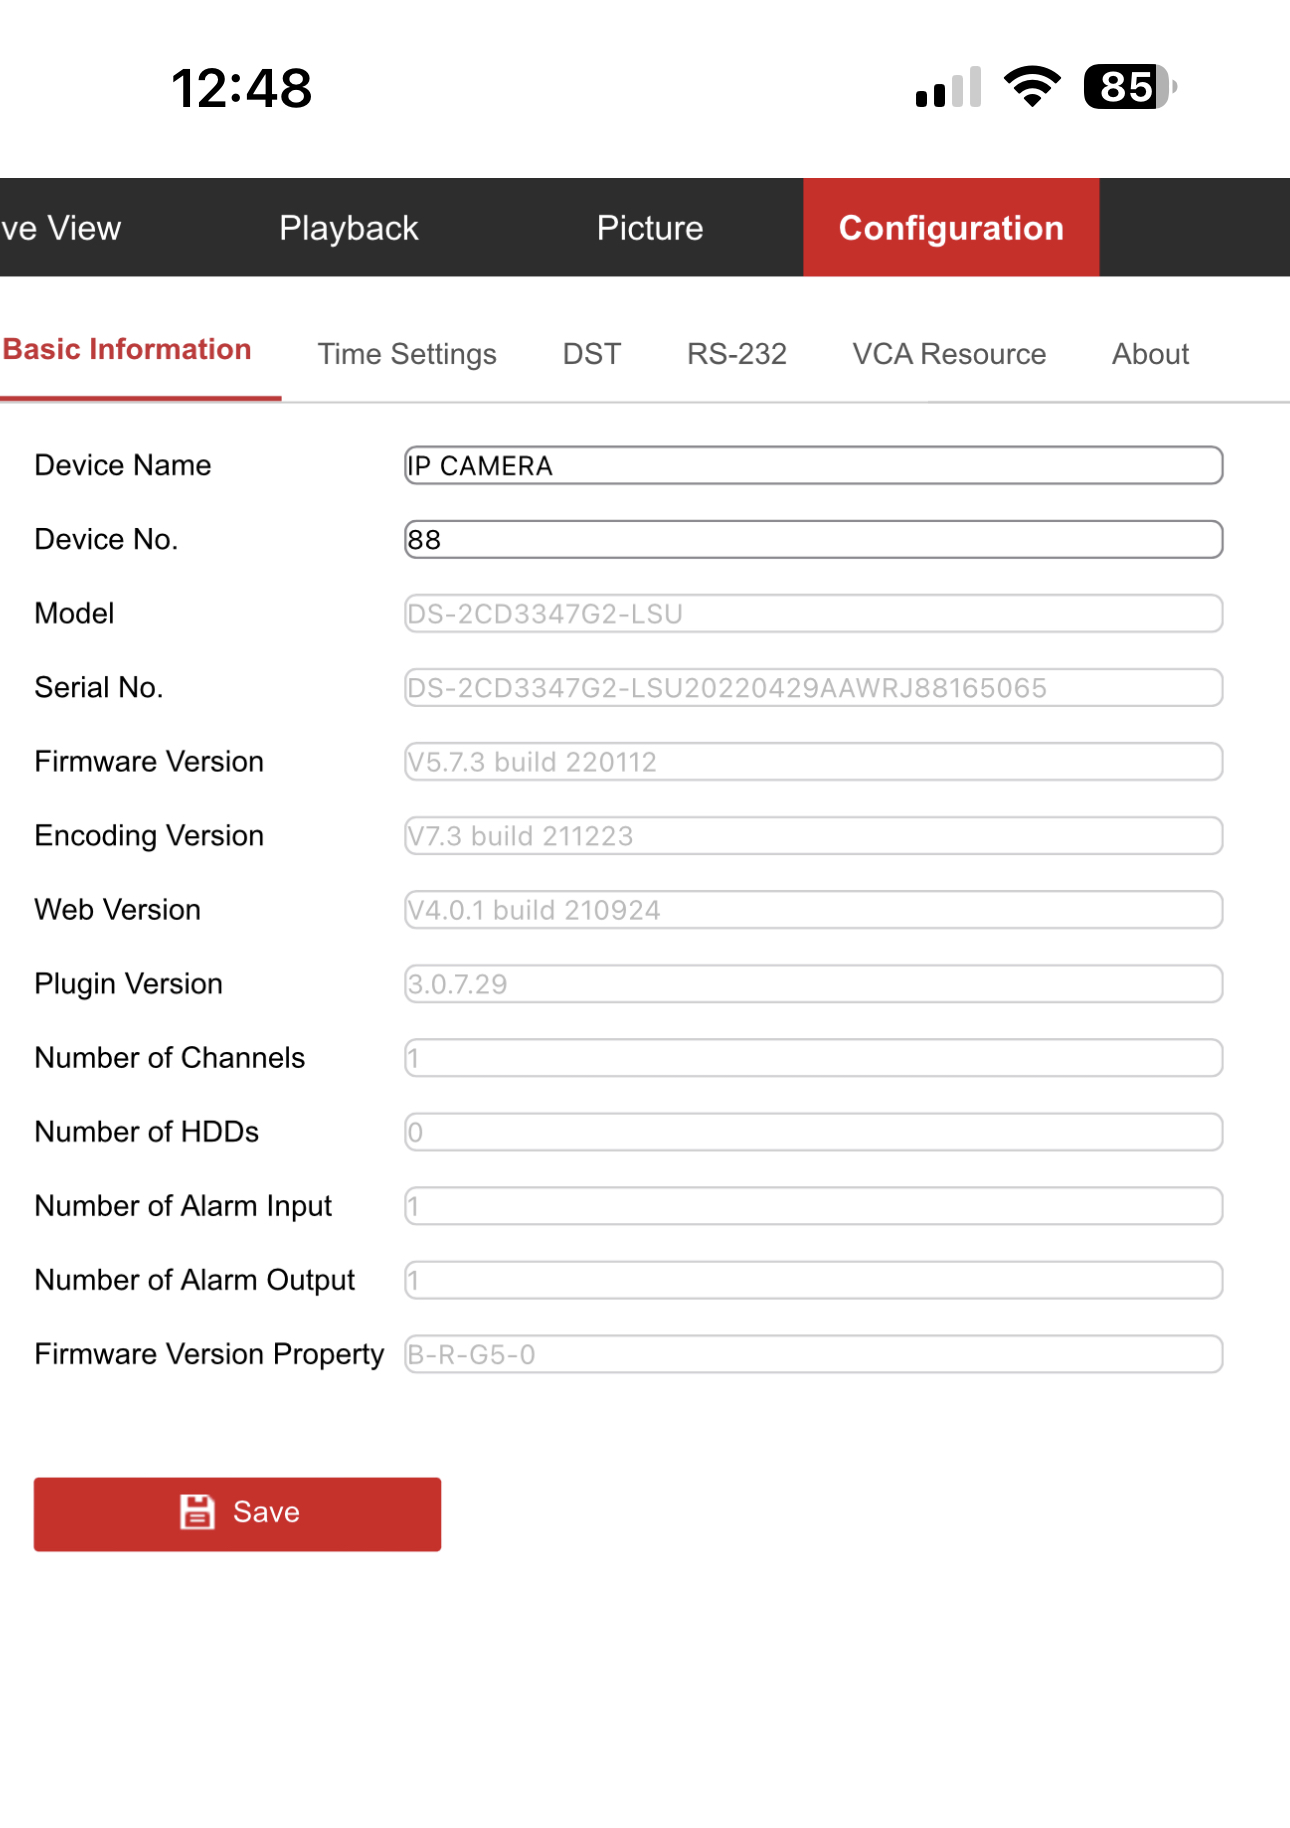Select the Basic Information sub-tab
The height and width of the screenshot is (1828, 1290).
(128, 350)
